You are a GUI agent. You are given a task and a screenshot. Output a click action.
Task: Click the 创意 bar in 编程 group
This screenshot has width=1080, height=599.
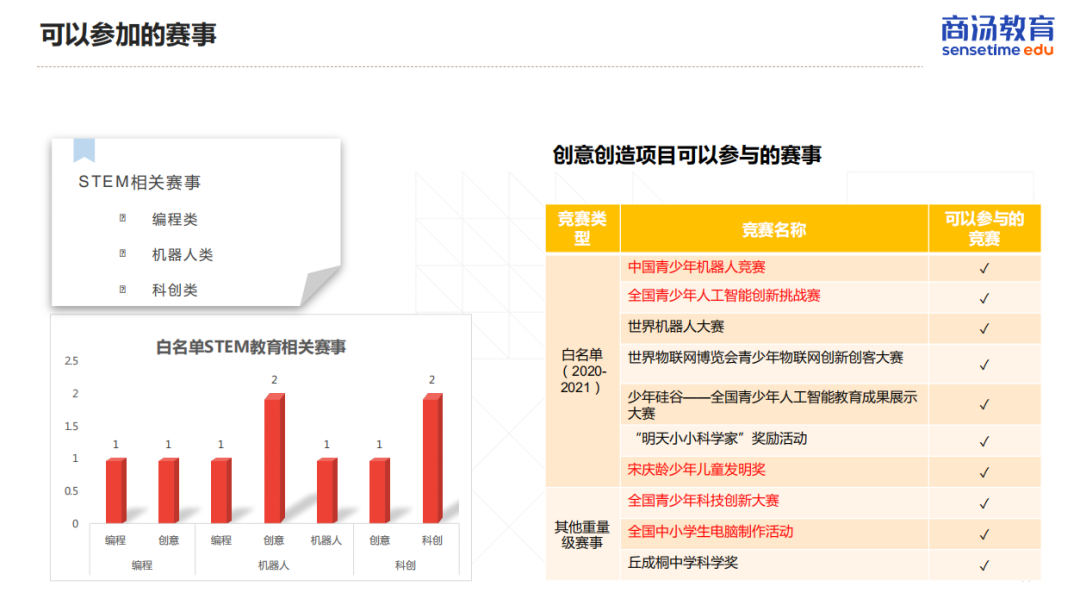(169, 491)
